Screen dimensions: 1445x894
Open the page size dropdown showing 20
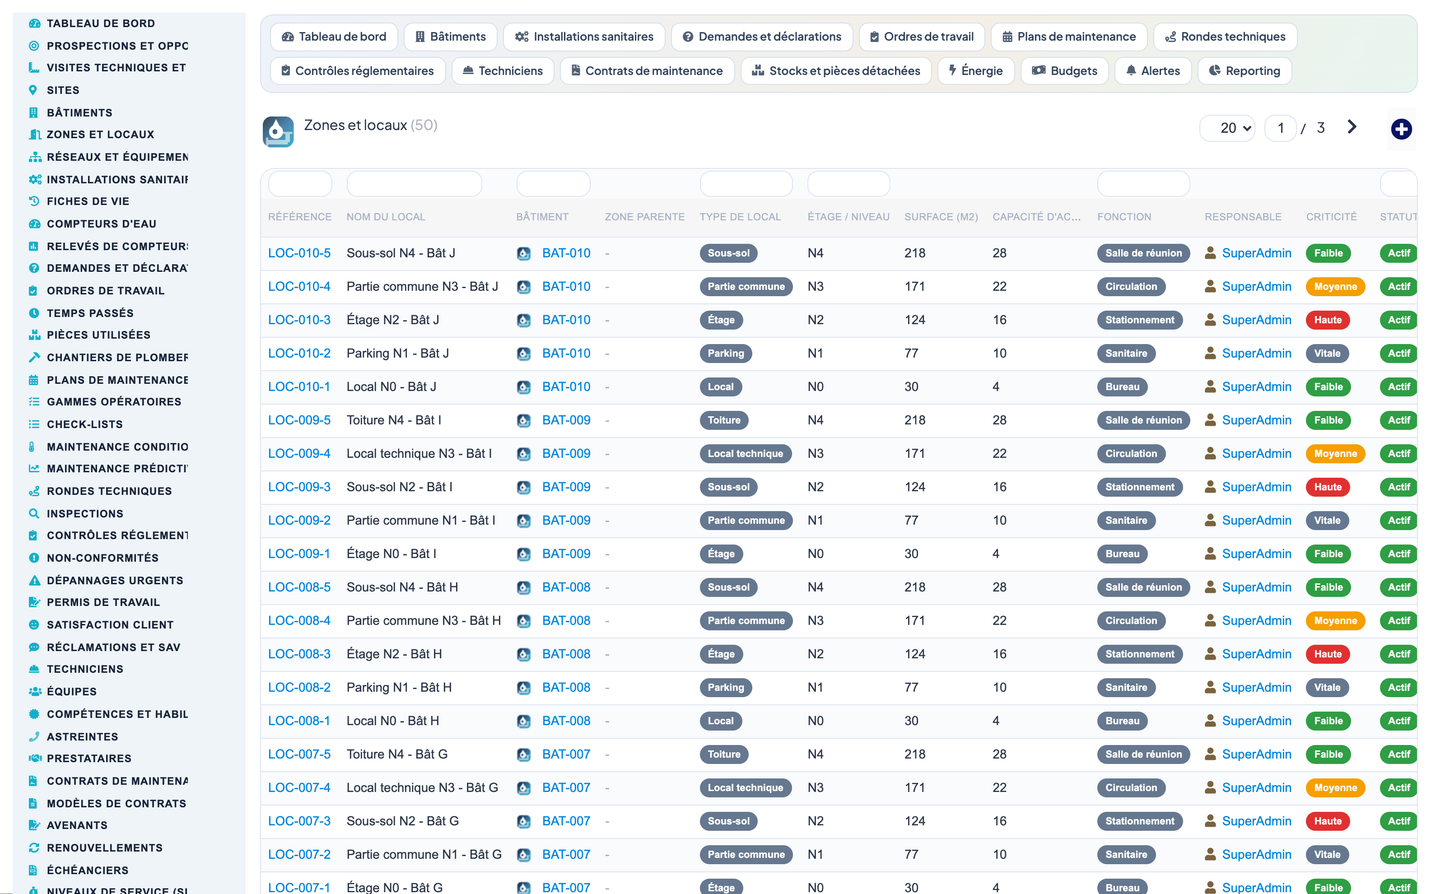[x=1227, y=128]
